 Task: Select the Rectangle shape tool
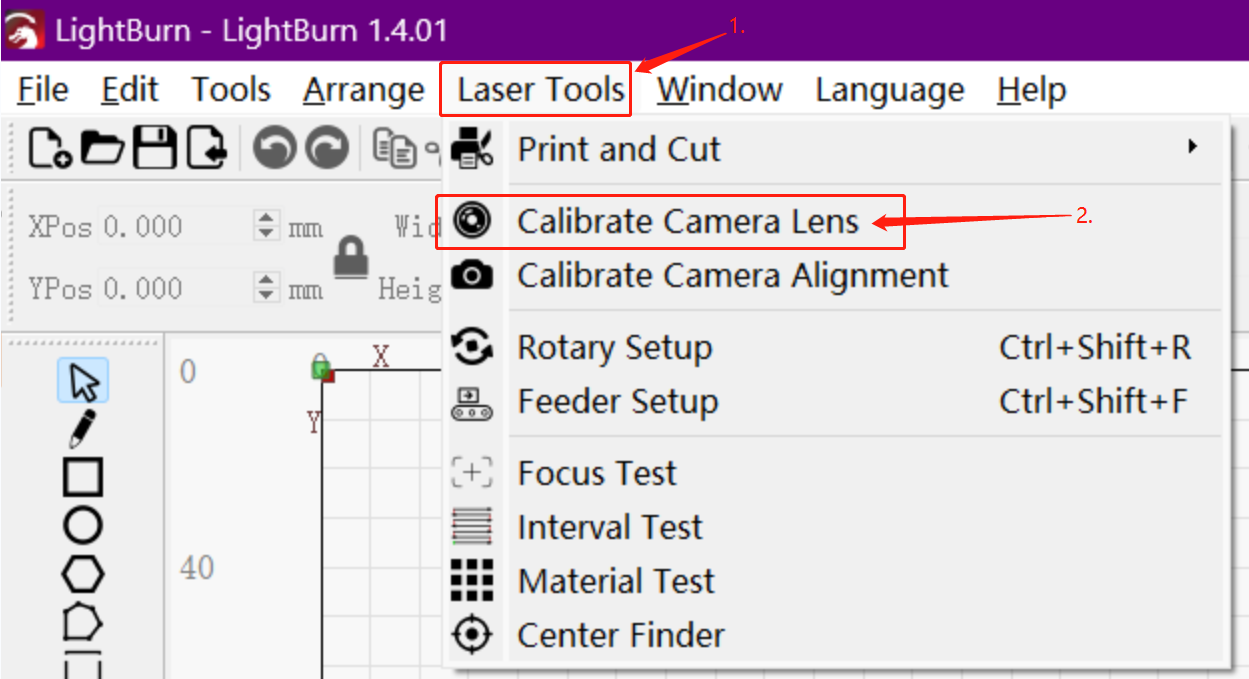click(83, 476)
